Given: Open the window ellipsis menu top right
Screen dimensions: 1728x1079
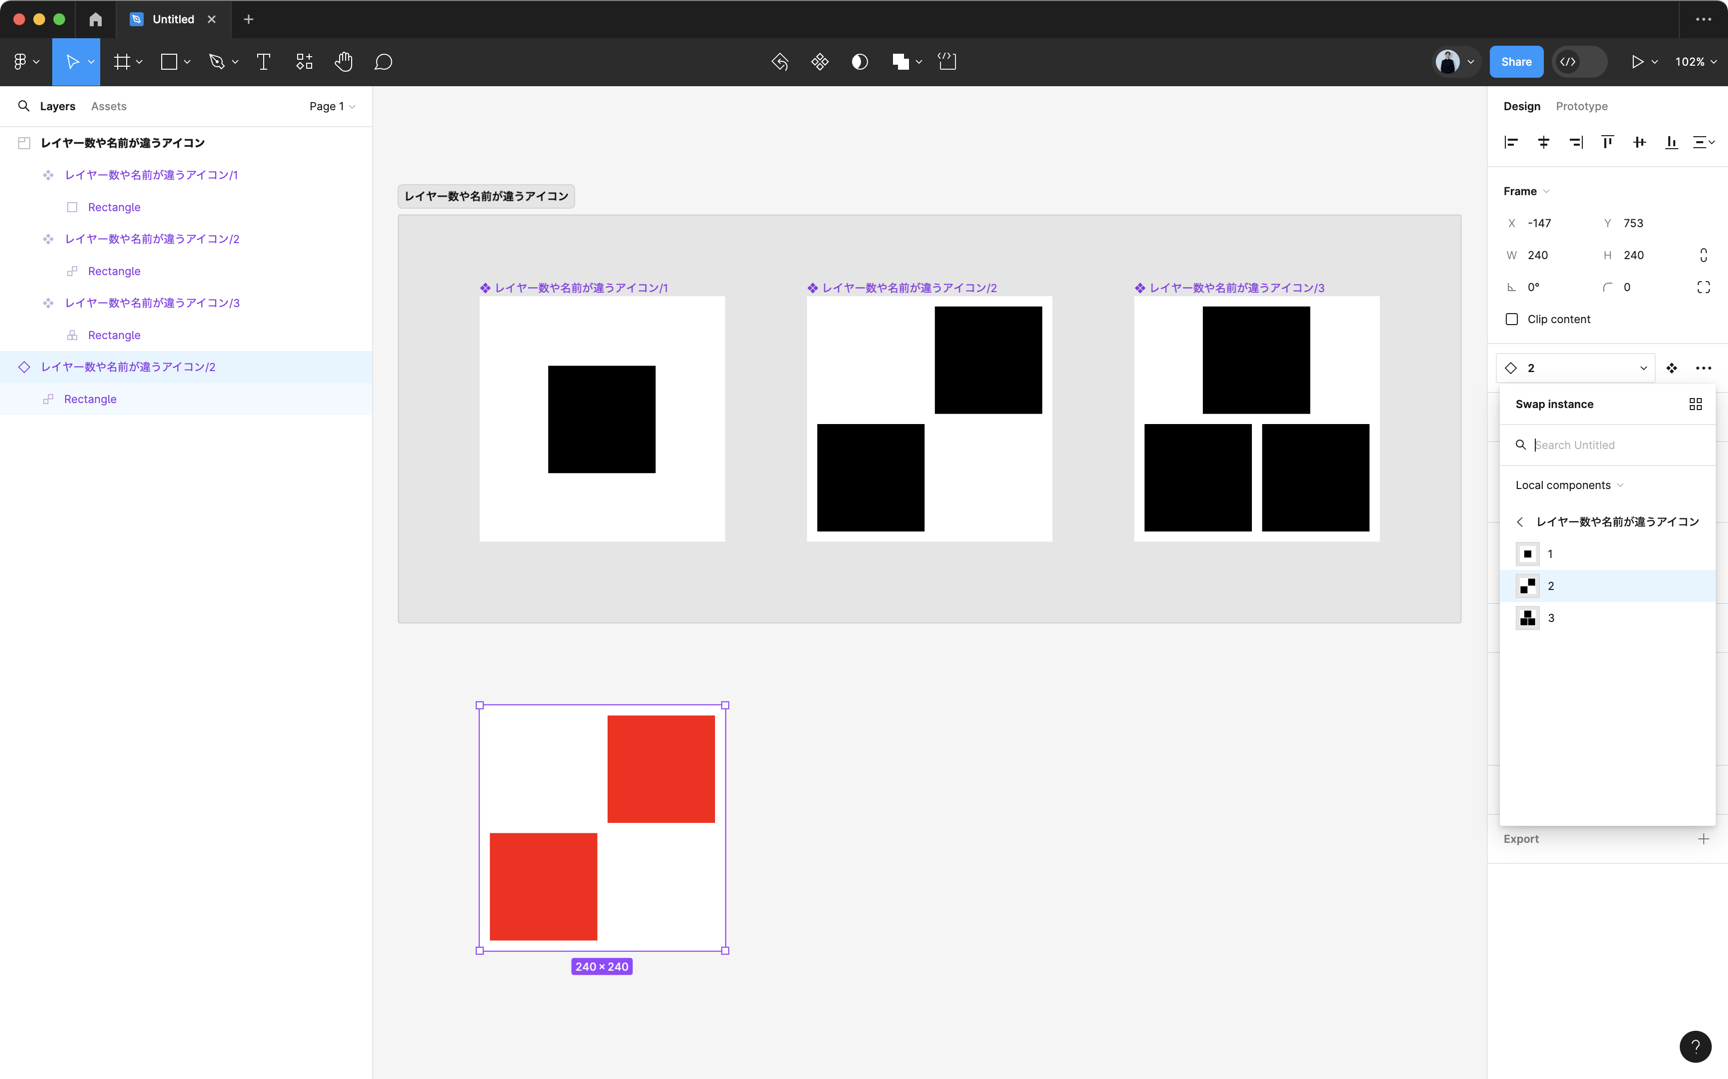Looking at the screenshot, I should 1704,19.
